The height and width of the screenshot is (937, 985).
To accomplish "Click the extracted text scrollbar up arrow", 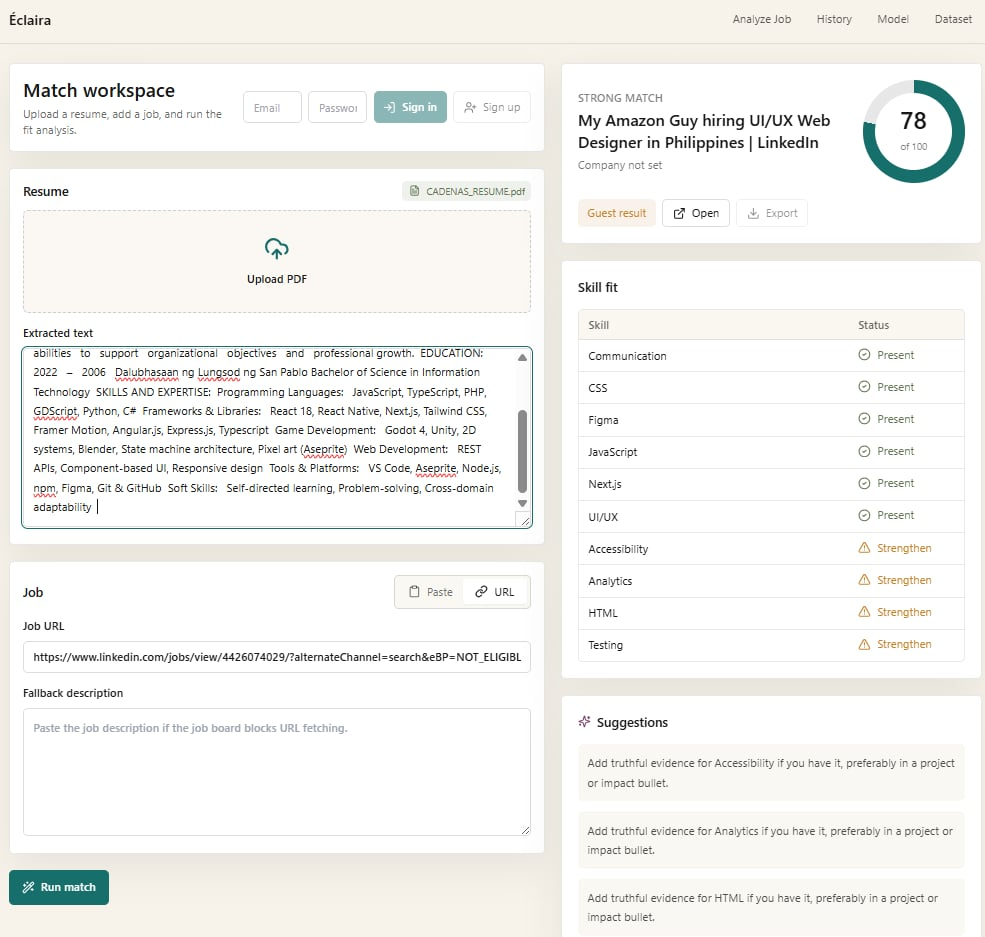I will (x=522, y=357).
